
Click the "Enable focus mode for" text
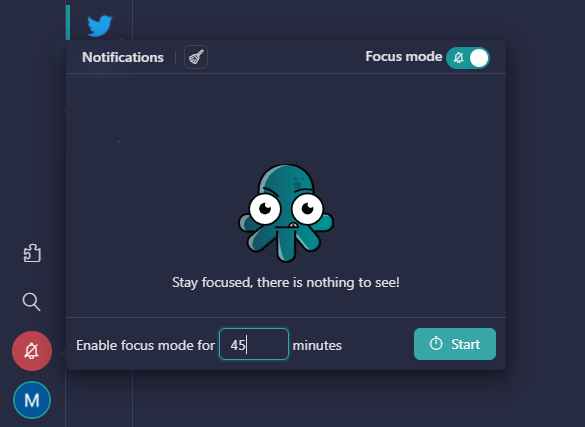click(x=146, y=345)
